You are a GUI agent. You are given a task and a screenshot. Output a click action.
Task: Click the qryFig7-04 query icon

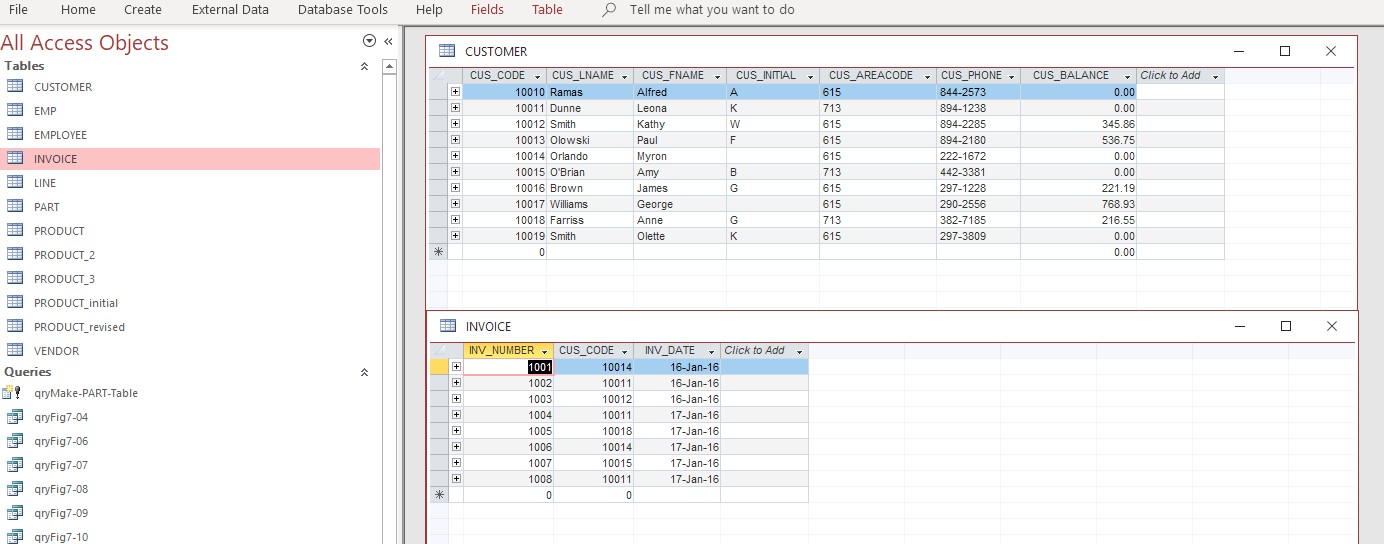pyautogui.click(x=15, y=417)
